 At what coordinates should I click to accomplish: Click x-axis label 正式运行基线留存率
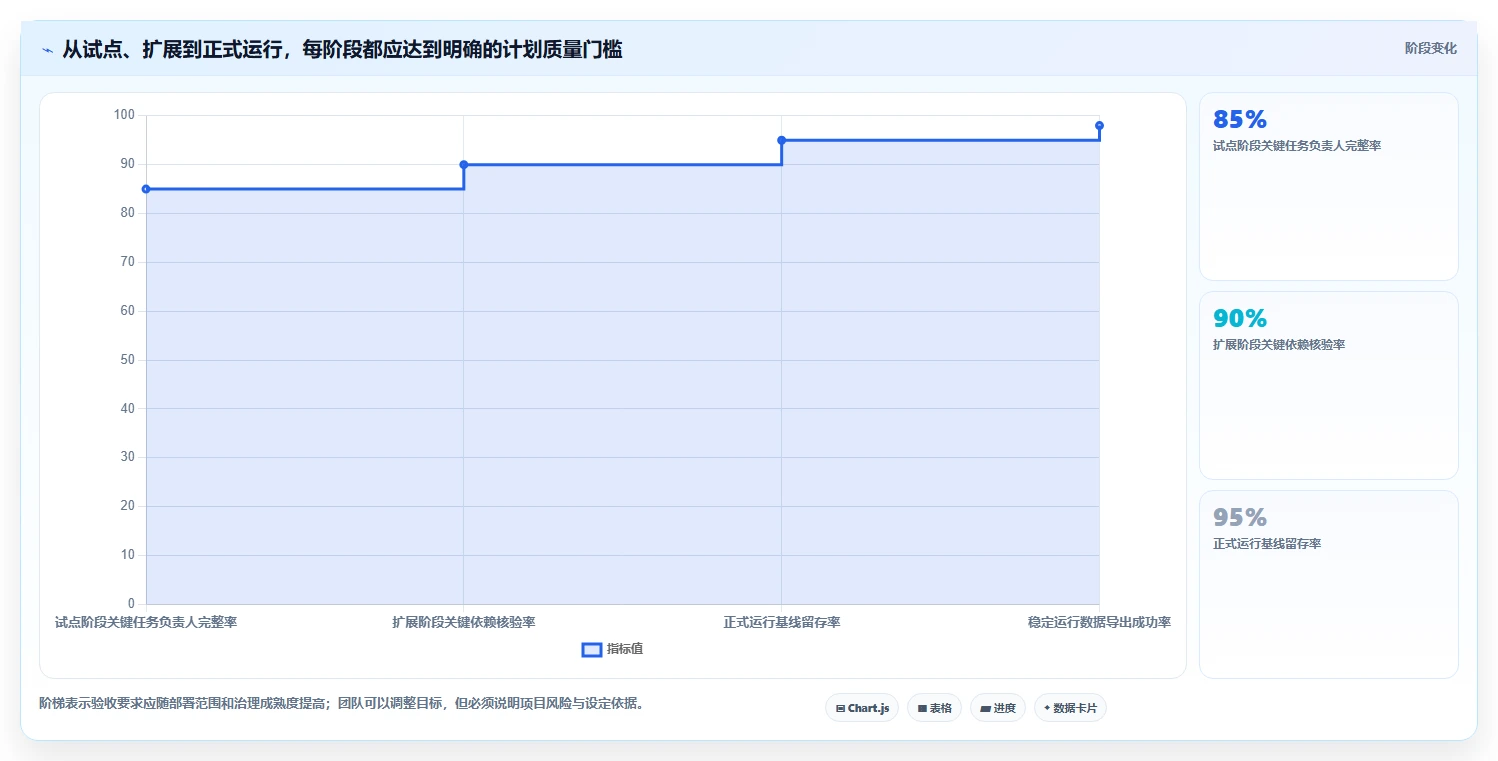click(x=781, y=622)
